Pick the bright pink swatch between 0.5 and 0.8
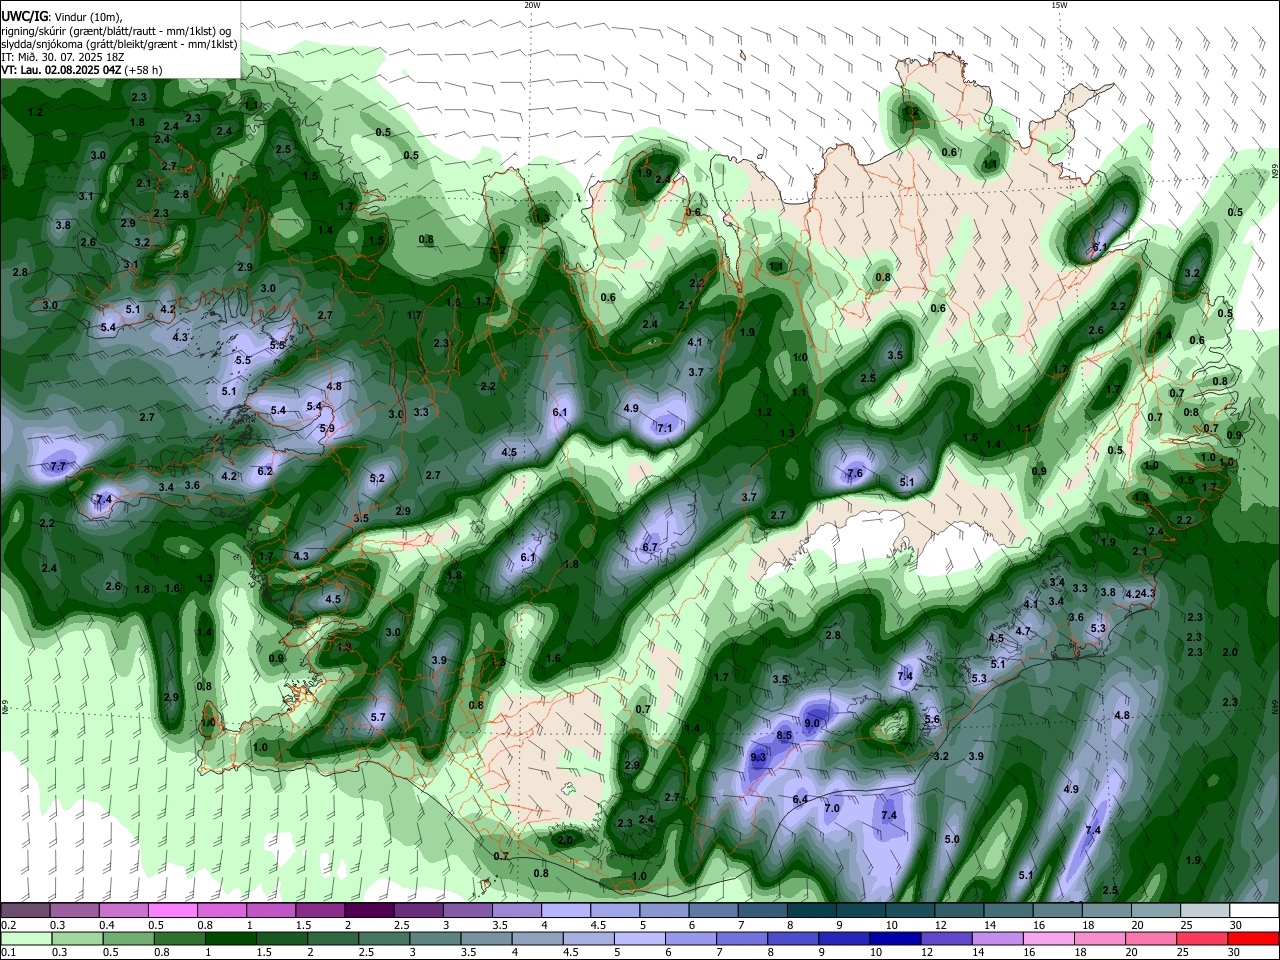This screenshot has height=960, width=1280. 173,911
